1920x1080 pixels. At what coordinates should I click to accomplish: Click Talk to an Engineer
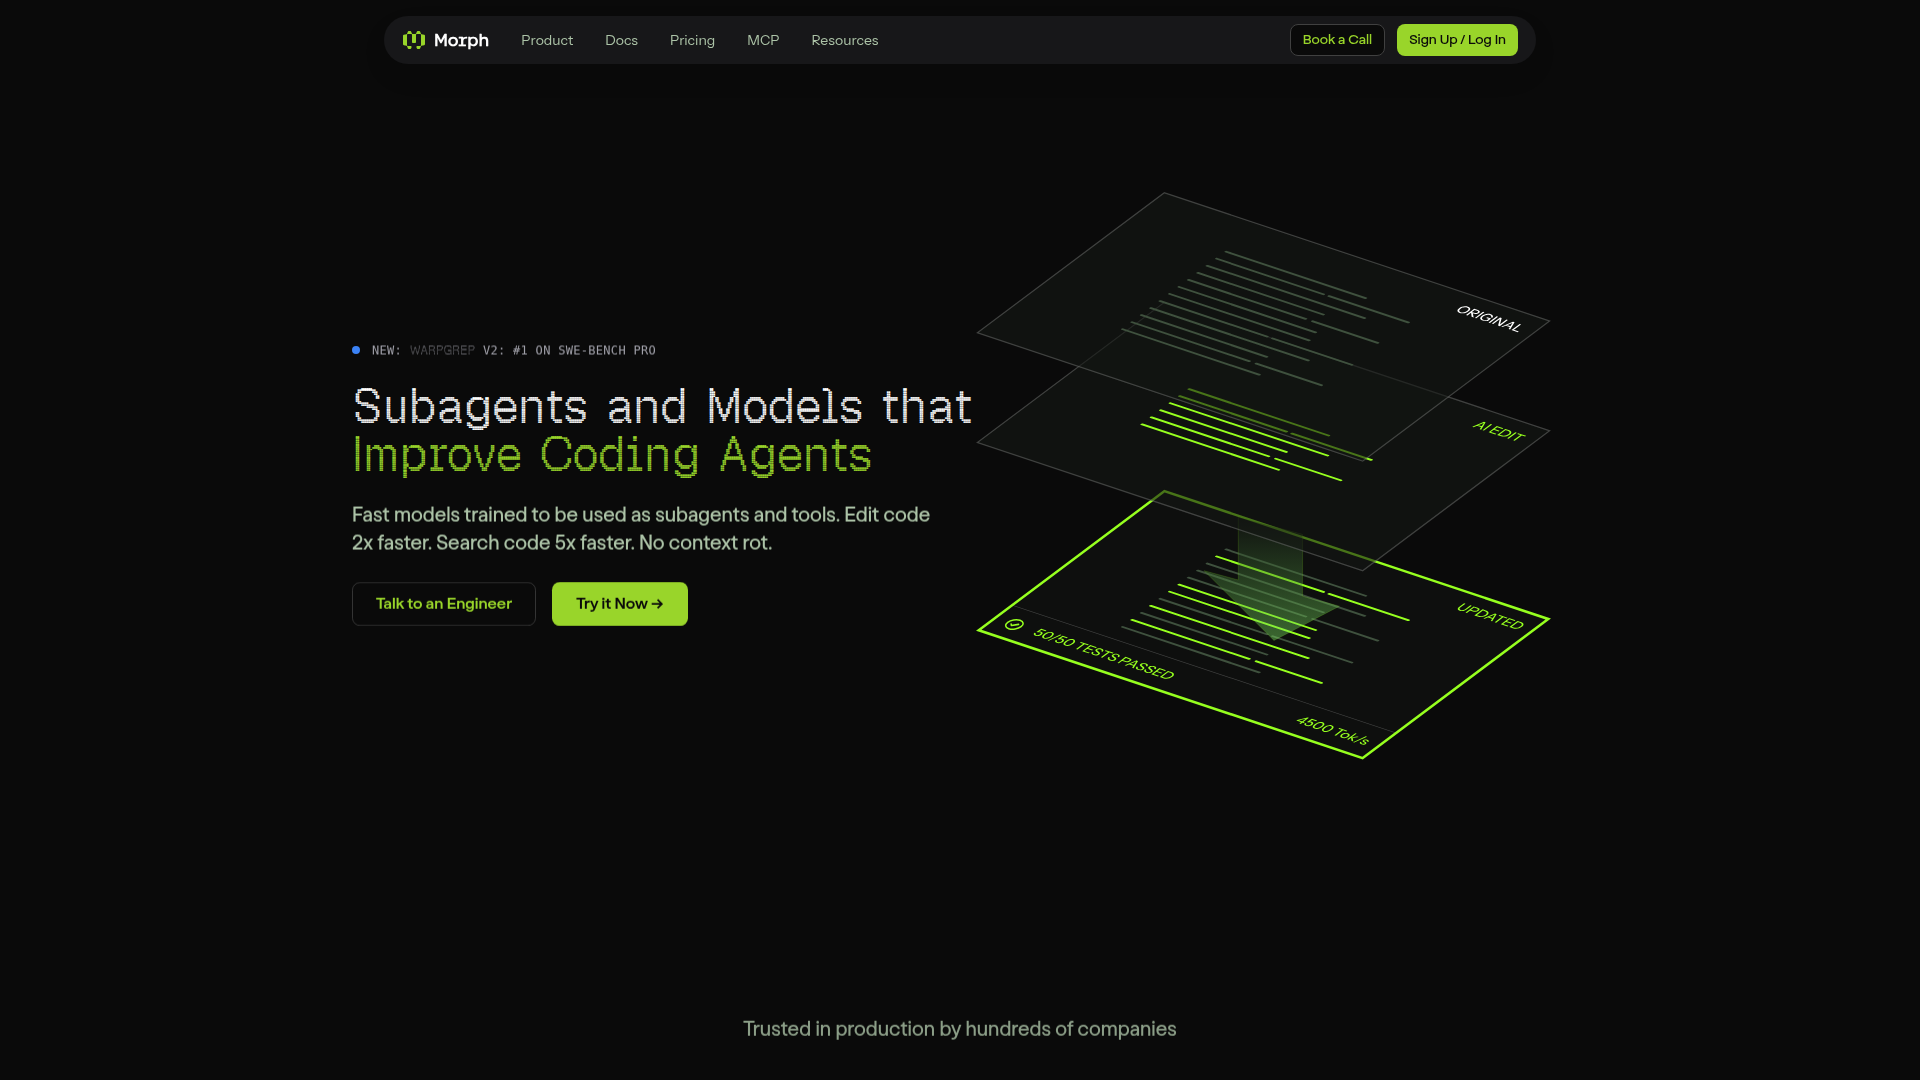[443, 604]
